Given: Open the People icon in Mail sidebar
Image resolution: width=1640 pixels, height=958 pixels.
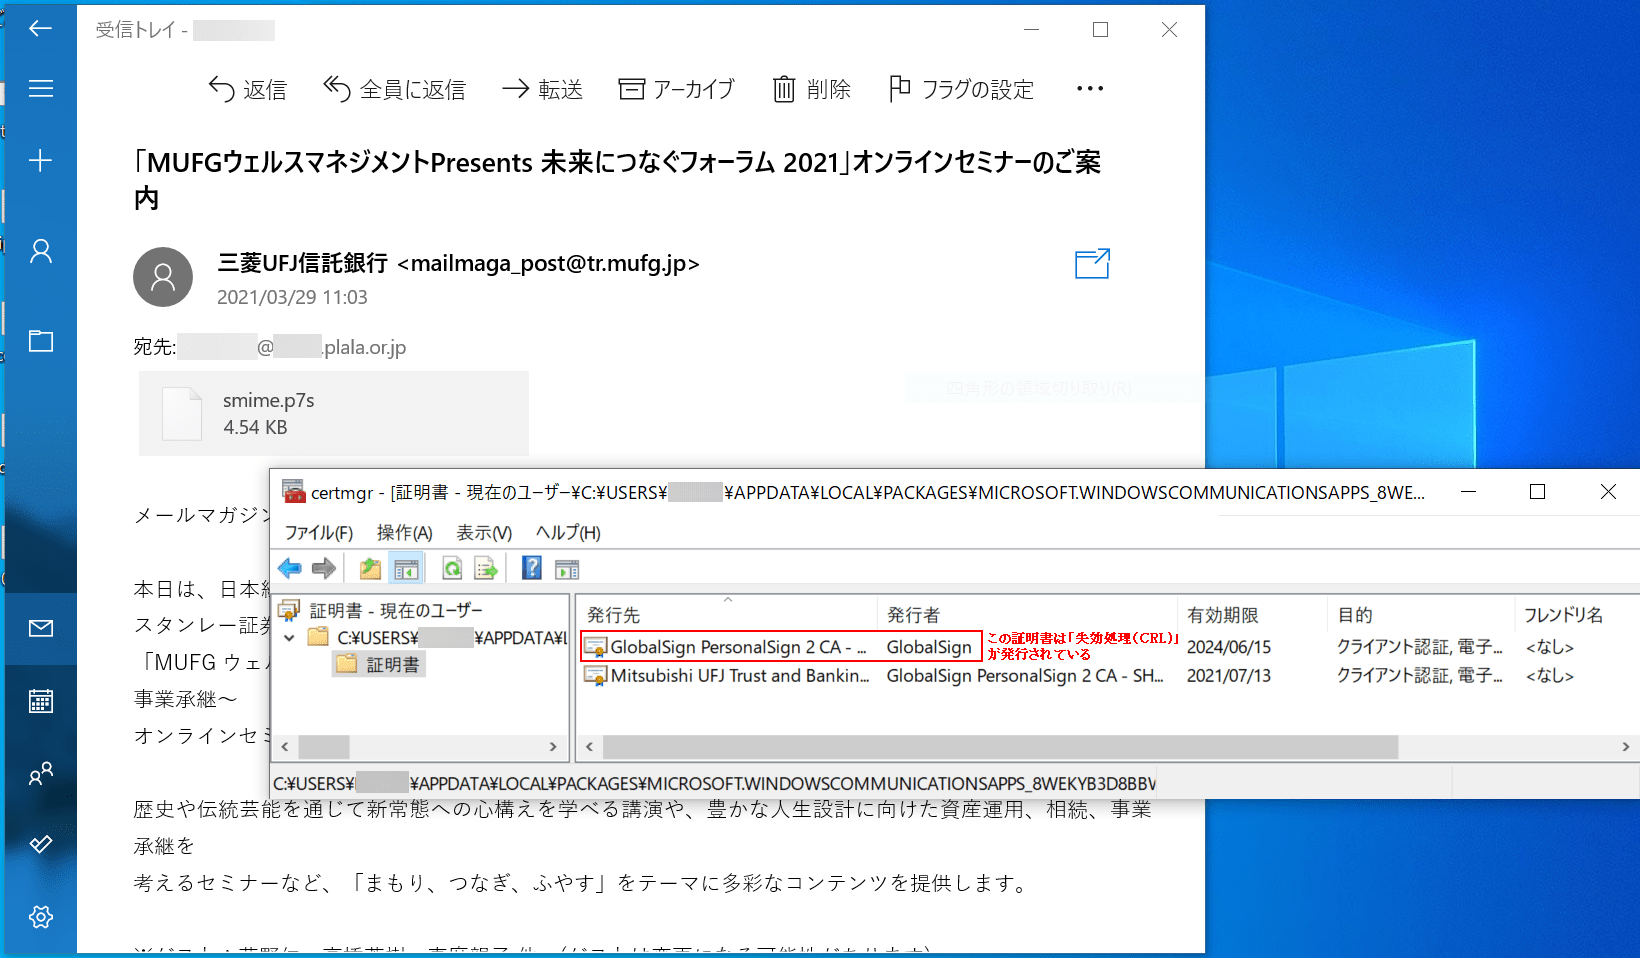Looking at the screenshot, I should [40, 773].
